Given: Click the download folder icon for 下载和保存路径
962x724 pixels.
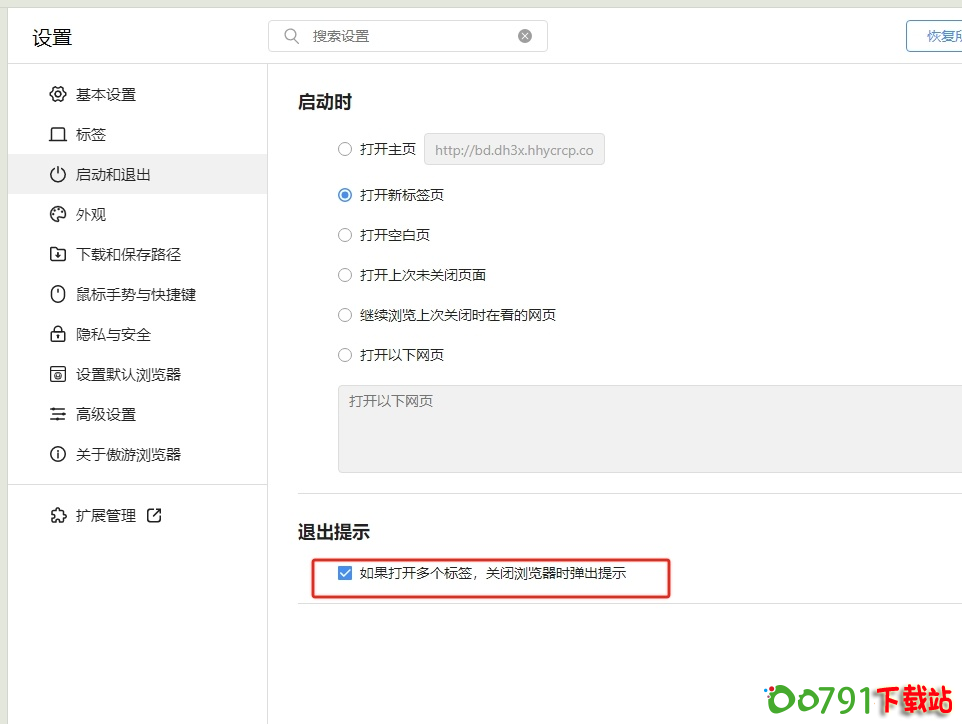Looking at the screenshot, I should (x=57, y=254).
